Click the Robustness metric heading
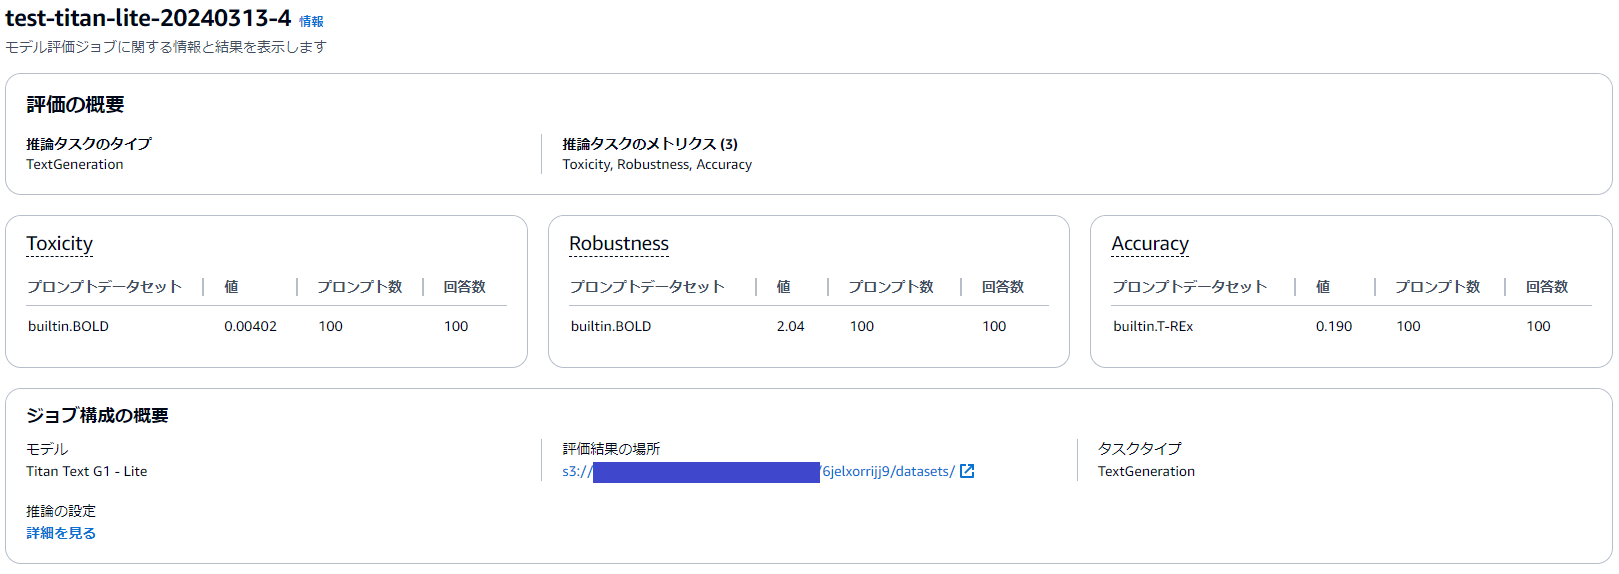Image resolution: width=1619 pixels, height=574 pixels. pos(619,243)
